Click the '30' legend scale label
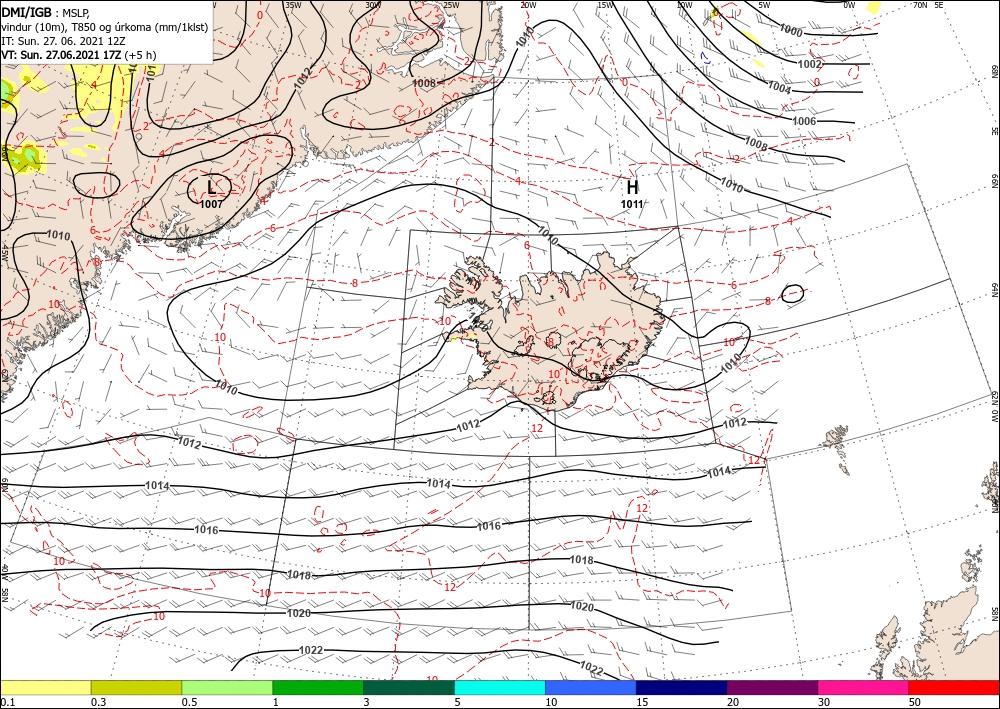This screenshot has height=709, width=1000. [825, 702]
